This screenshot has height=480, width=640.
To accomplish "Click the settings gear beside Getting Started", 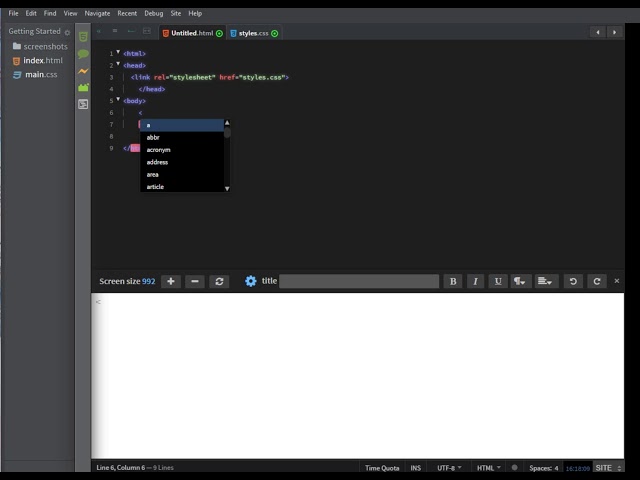I will pyautogui.click(x=67, y=32).
